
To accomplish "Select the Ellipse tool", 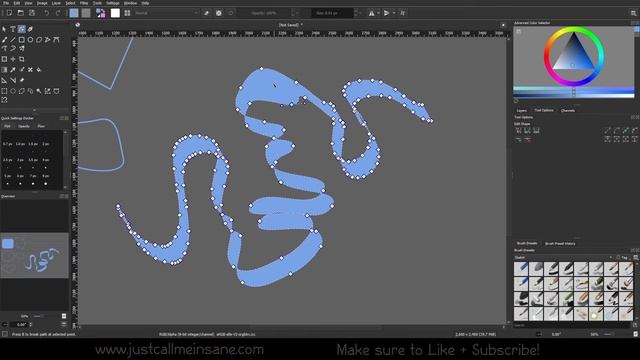I will 30,40.
